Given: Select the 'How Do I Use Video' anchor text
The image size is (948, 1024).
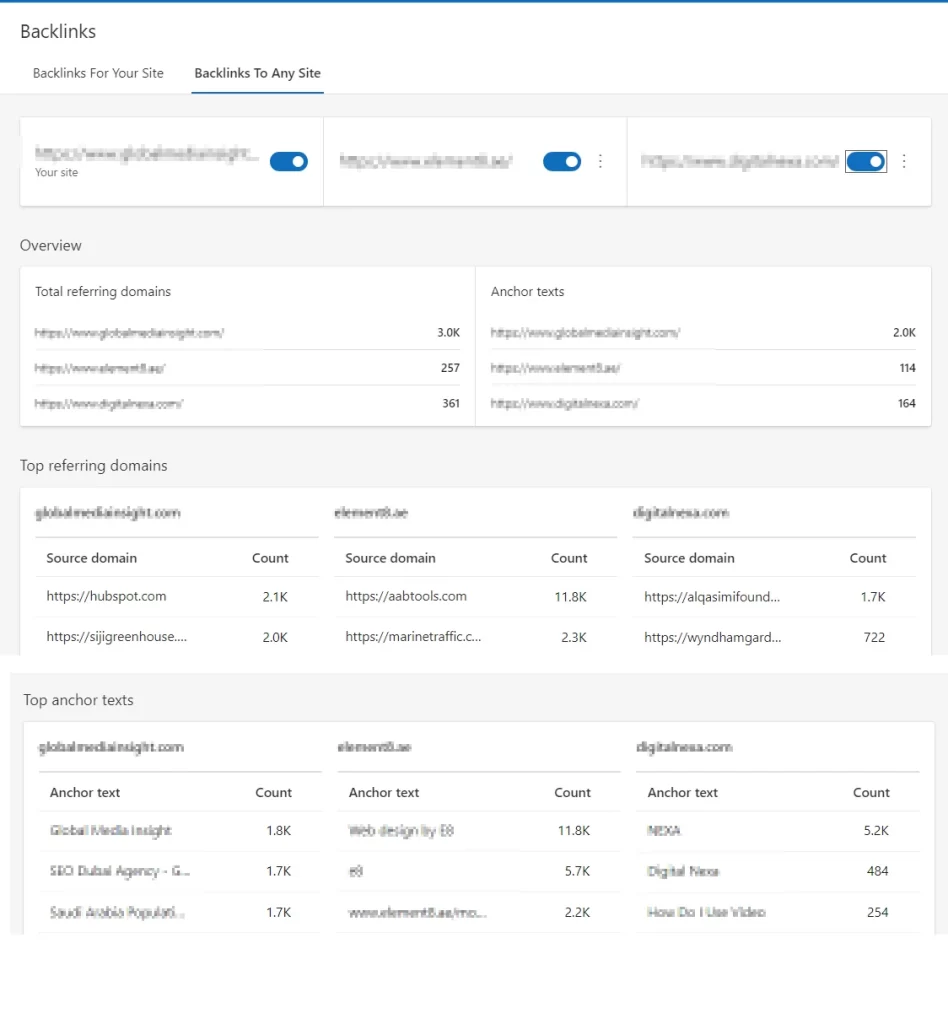Looking at the screenshot, I should [706, 913].
